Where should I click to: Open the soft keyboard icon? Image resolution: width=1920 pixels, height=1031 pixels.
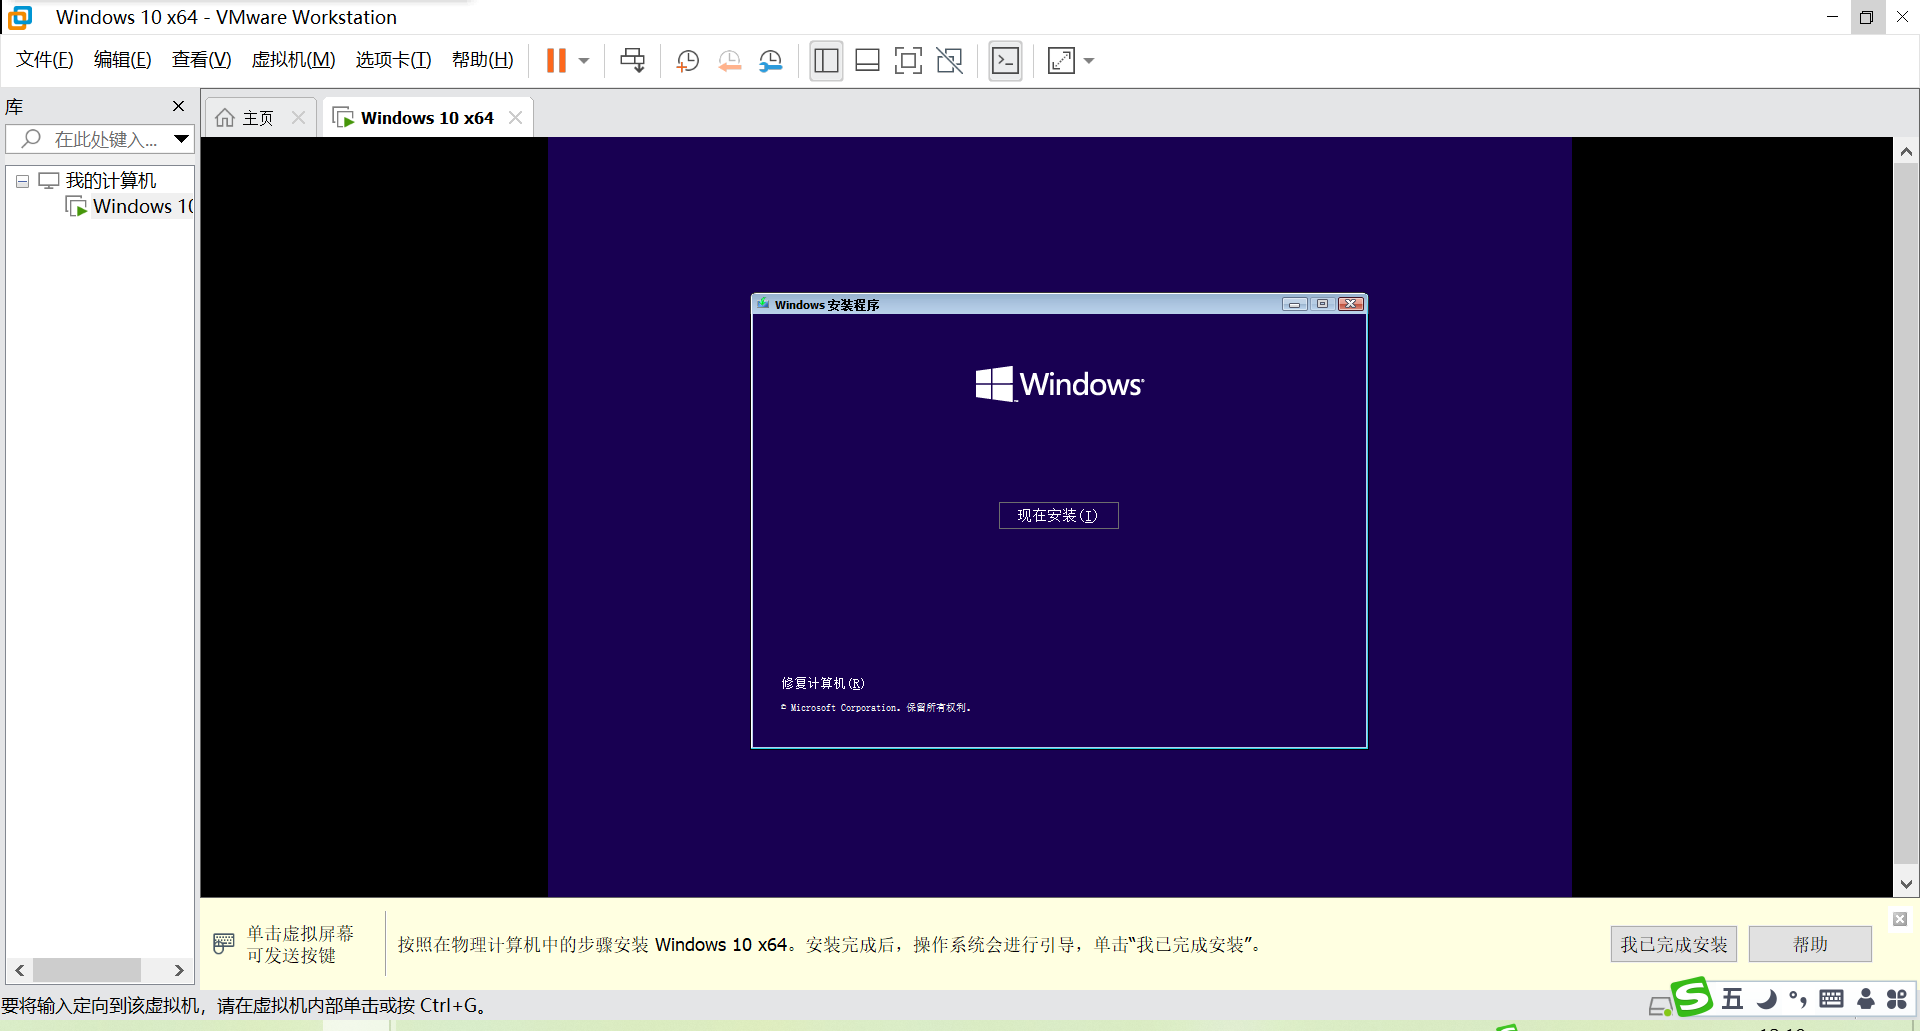click(1832, 999)
